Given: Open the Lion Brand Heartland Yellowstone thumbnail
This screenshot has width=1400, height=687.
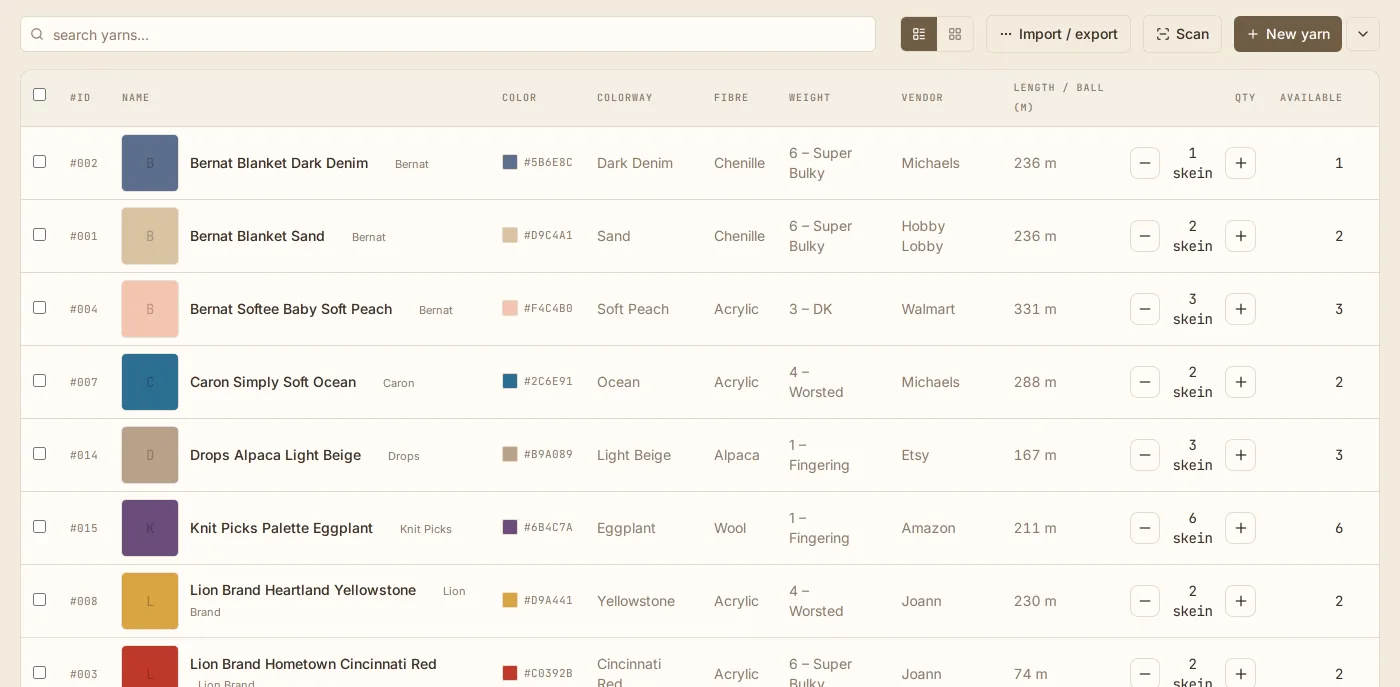Looking at the screenshot, I should point(150,601).
